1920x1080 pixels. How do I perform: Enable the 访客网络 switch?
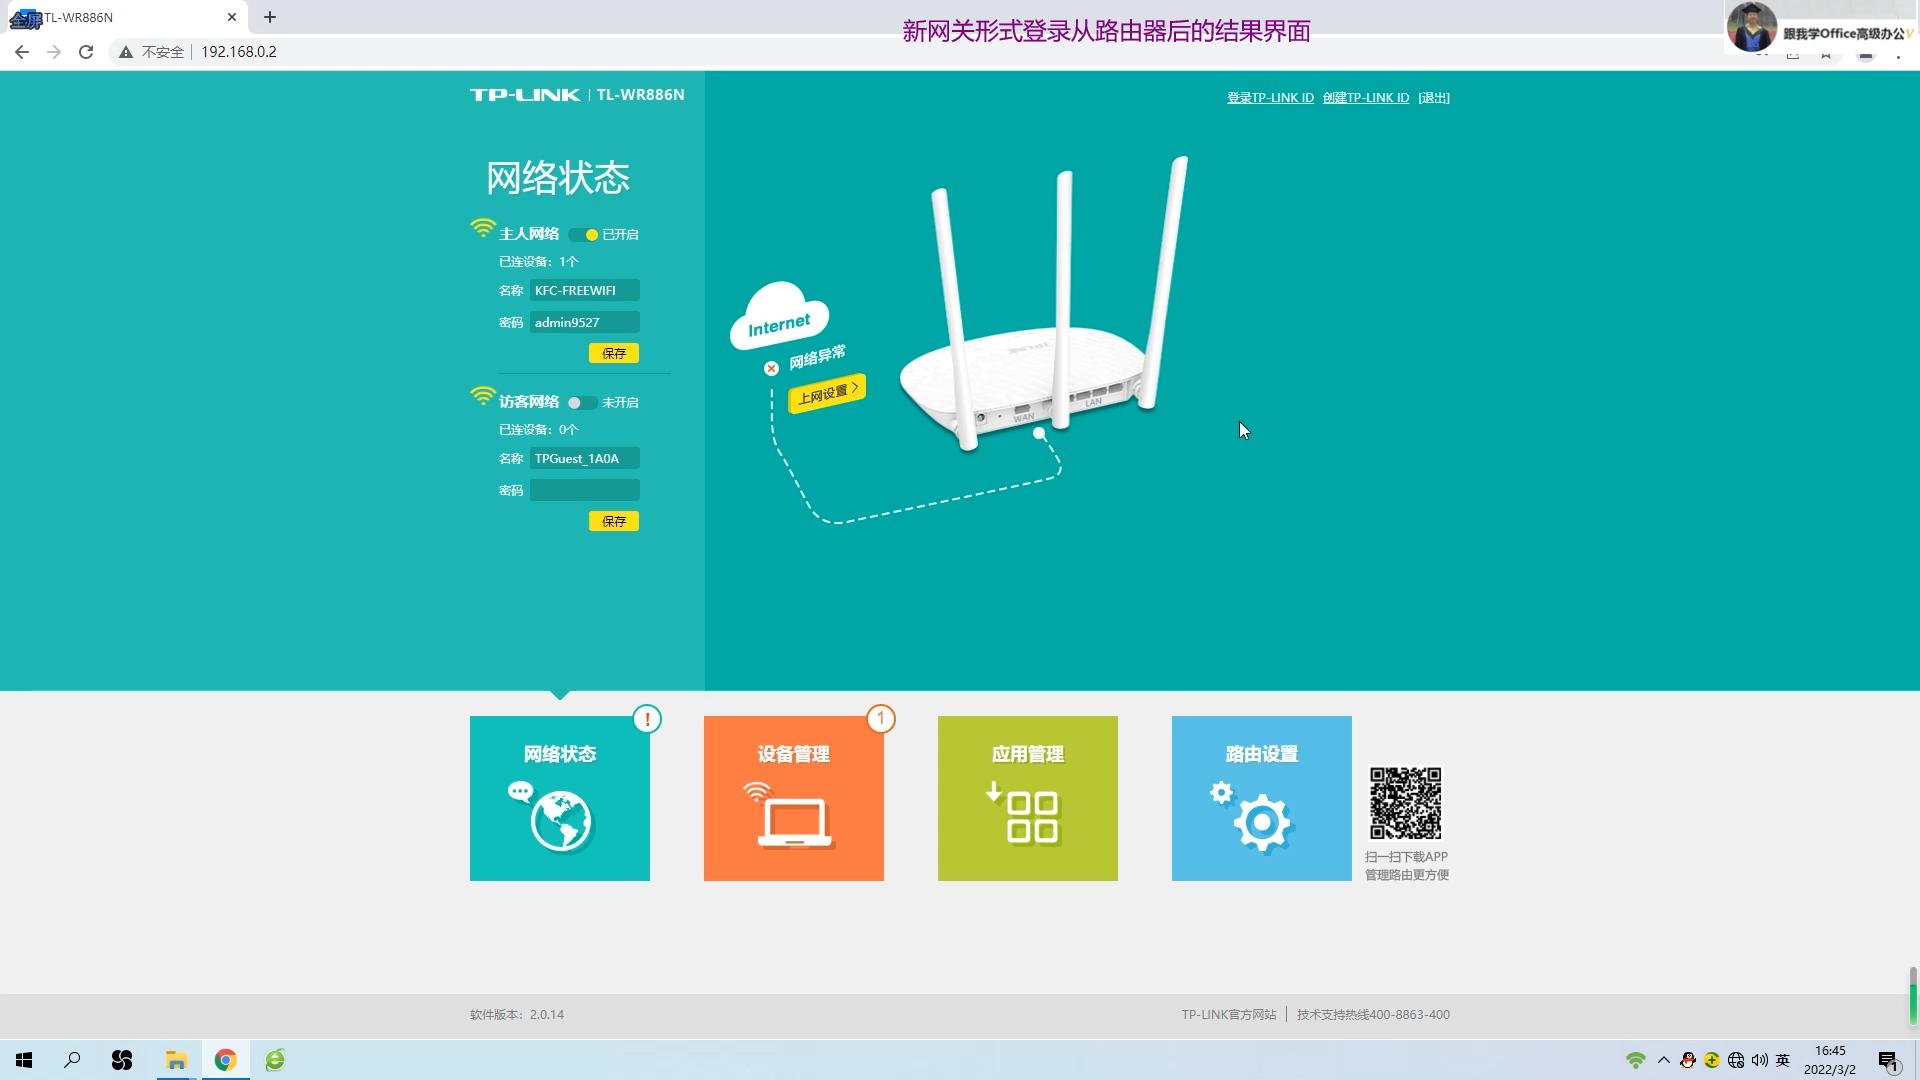pos(581,402)
